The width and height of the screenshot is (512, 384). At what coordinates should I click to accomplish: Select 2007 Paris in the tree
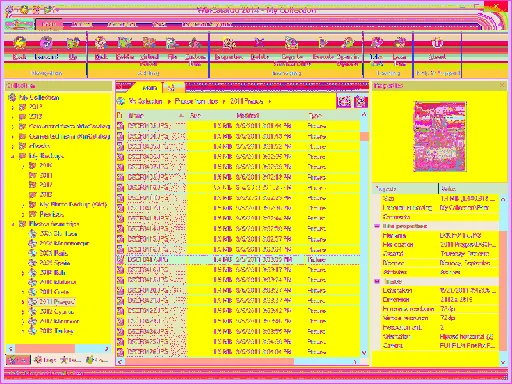tap(53, 253)
